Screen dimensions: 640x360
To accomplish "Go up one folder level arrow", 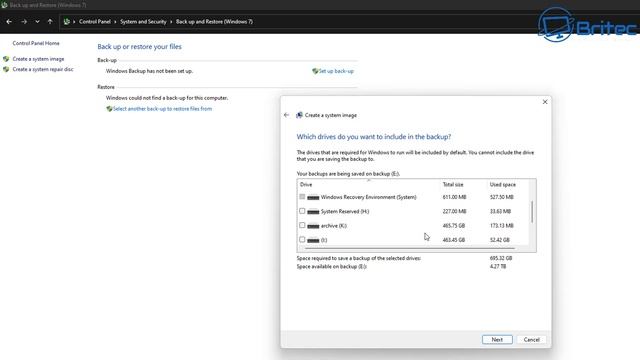I will click(50, 22).
